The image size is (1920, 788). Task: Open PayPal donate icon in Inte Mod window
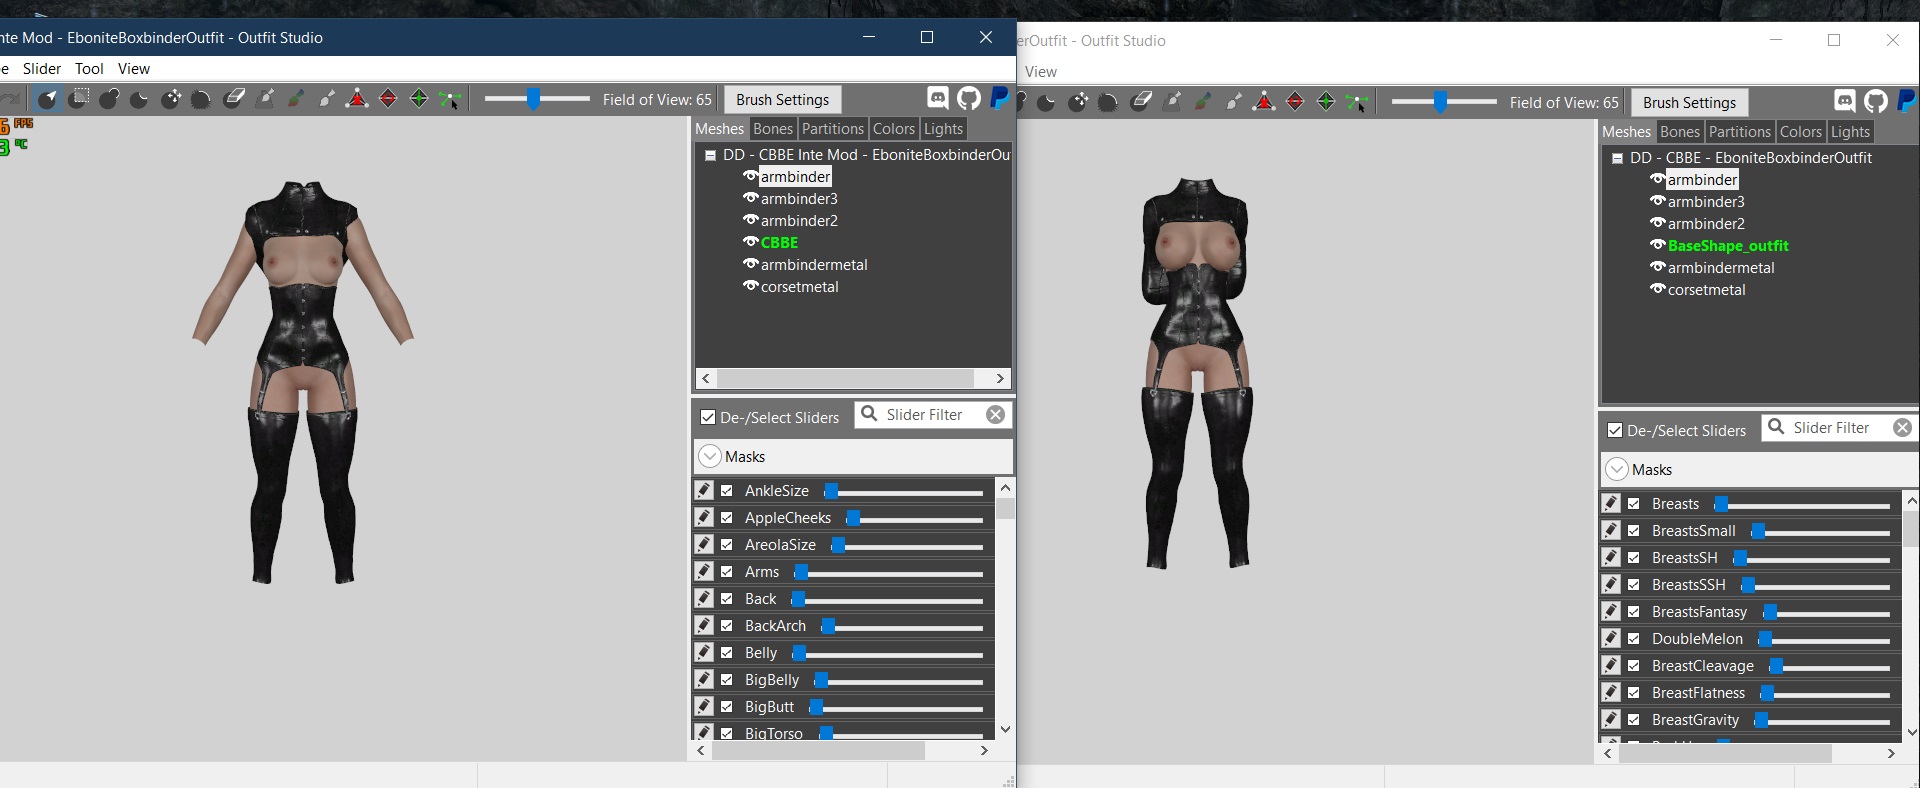click(x=999, y=97)
